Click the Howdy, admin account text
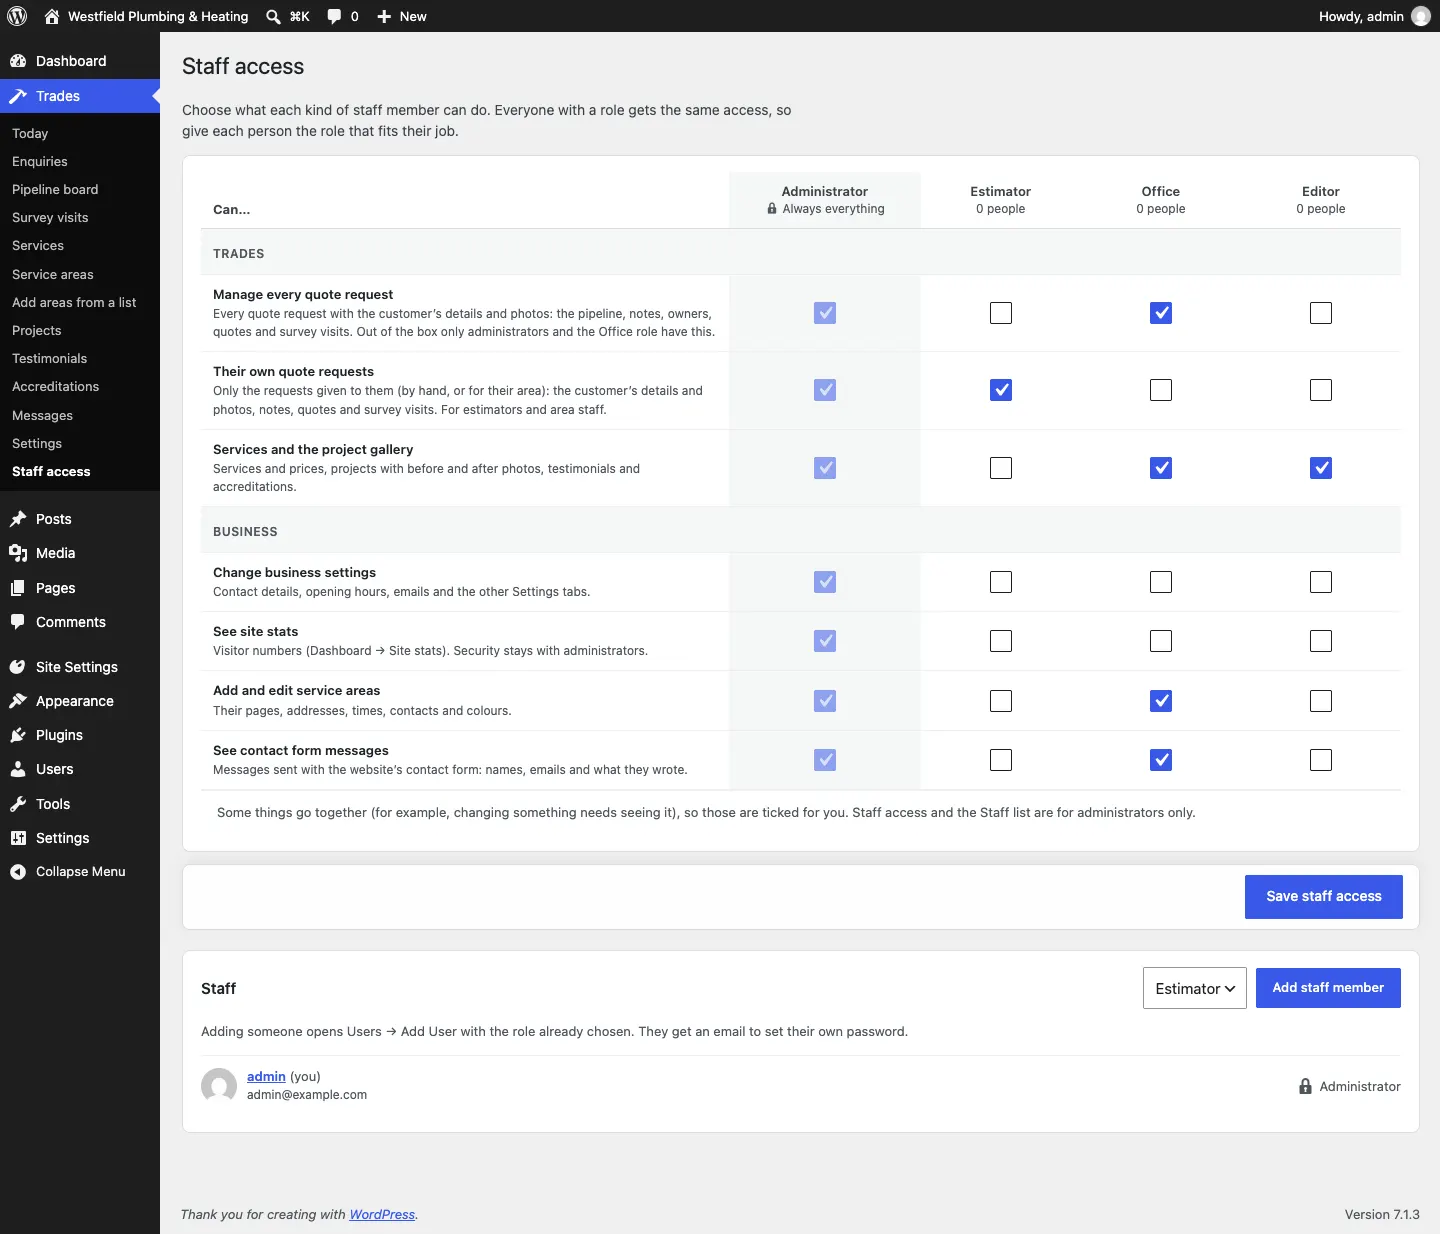 point(1361,16)
